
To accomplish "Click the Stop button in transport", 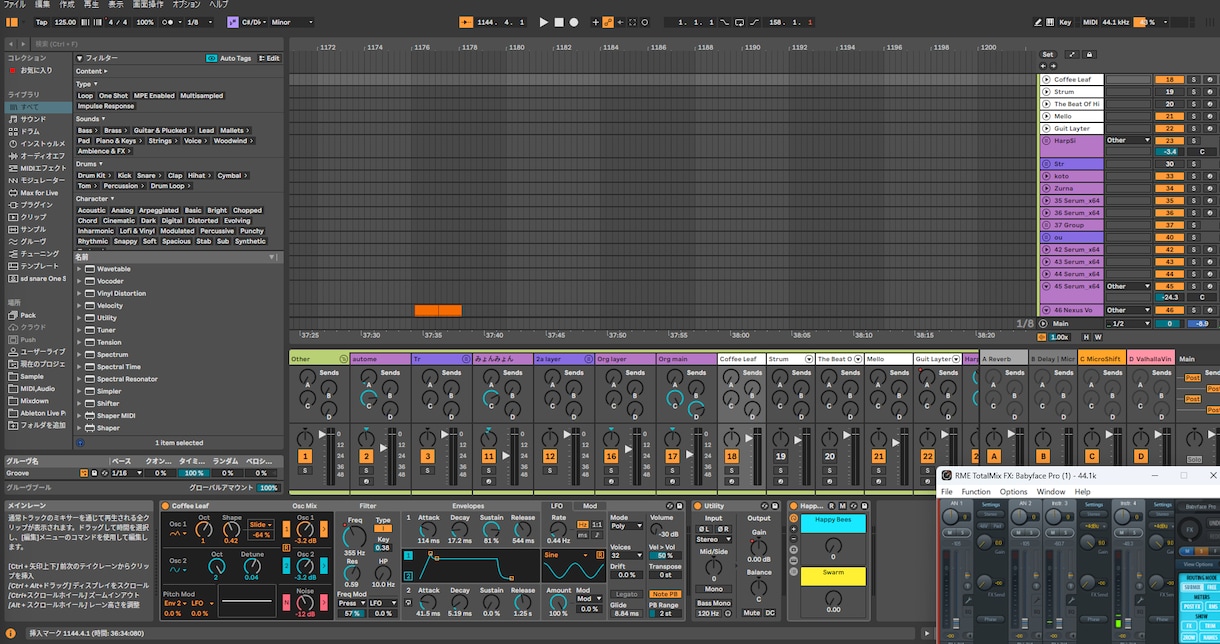I will 559,22.
